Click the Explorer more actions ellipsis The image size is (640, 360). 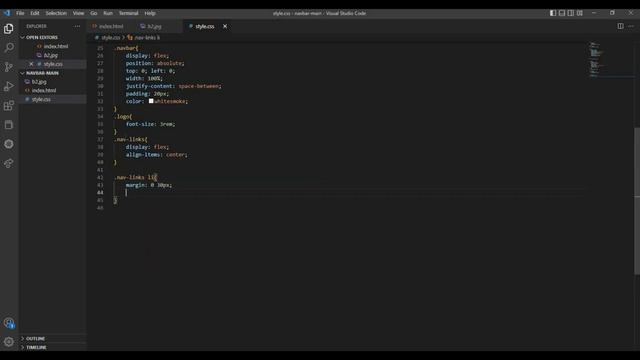point(77,26)
